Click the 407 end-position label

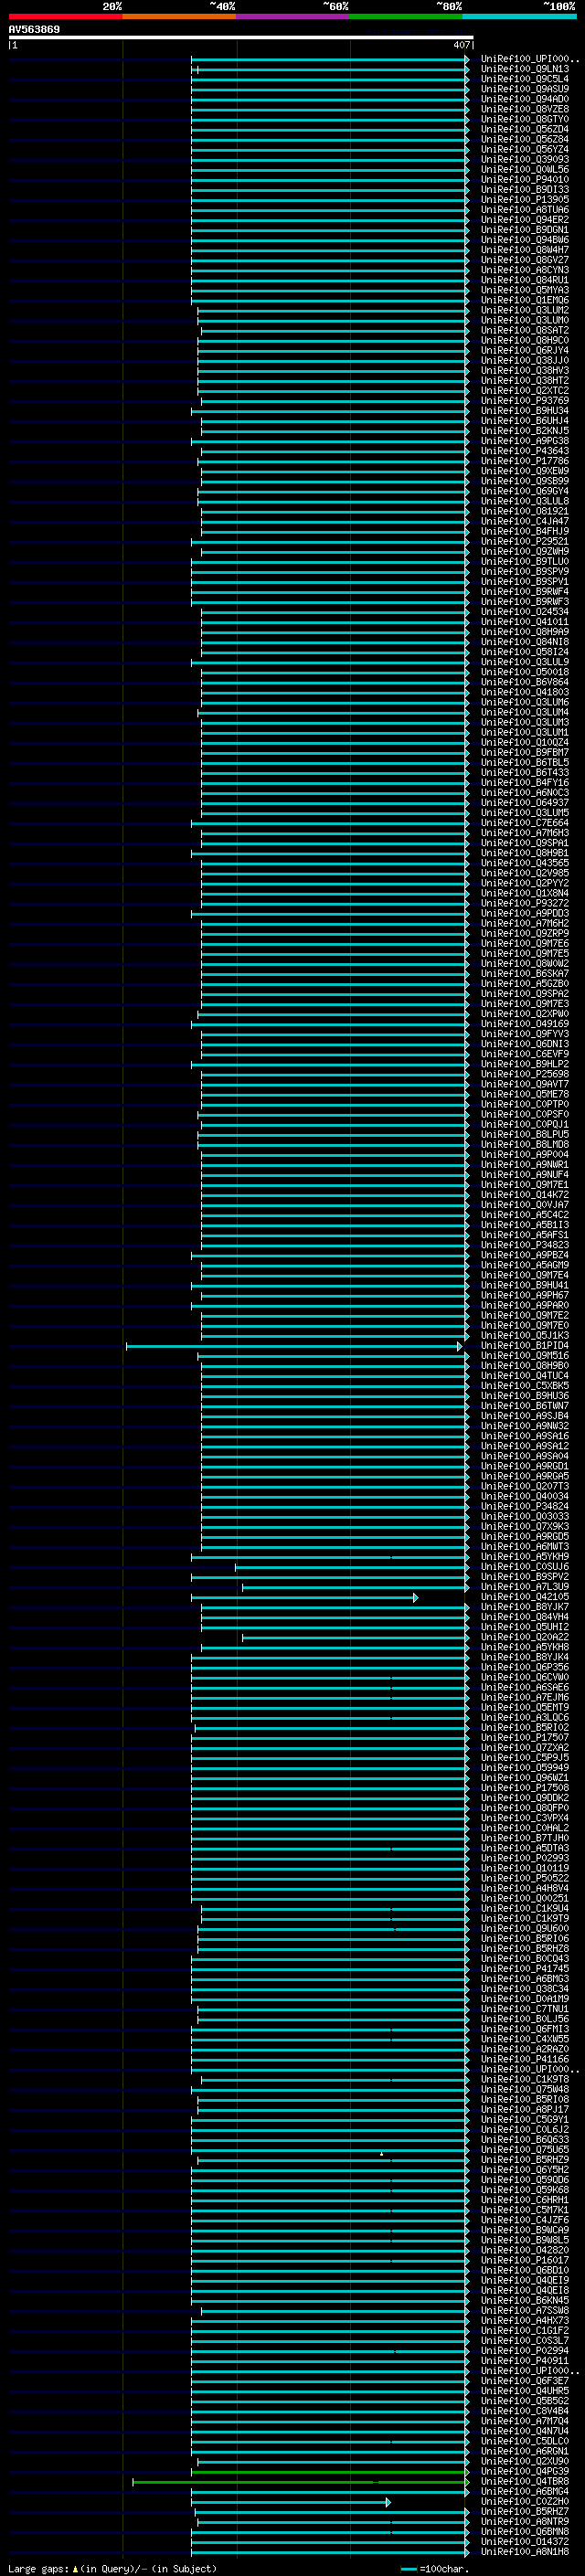(x=461, y=45)
